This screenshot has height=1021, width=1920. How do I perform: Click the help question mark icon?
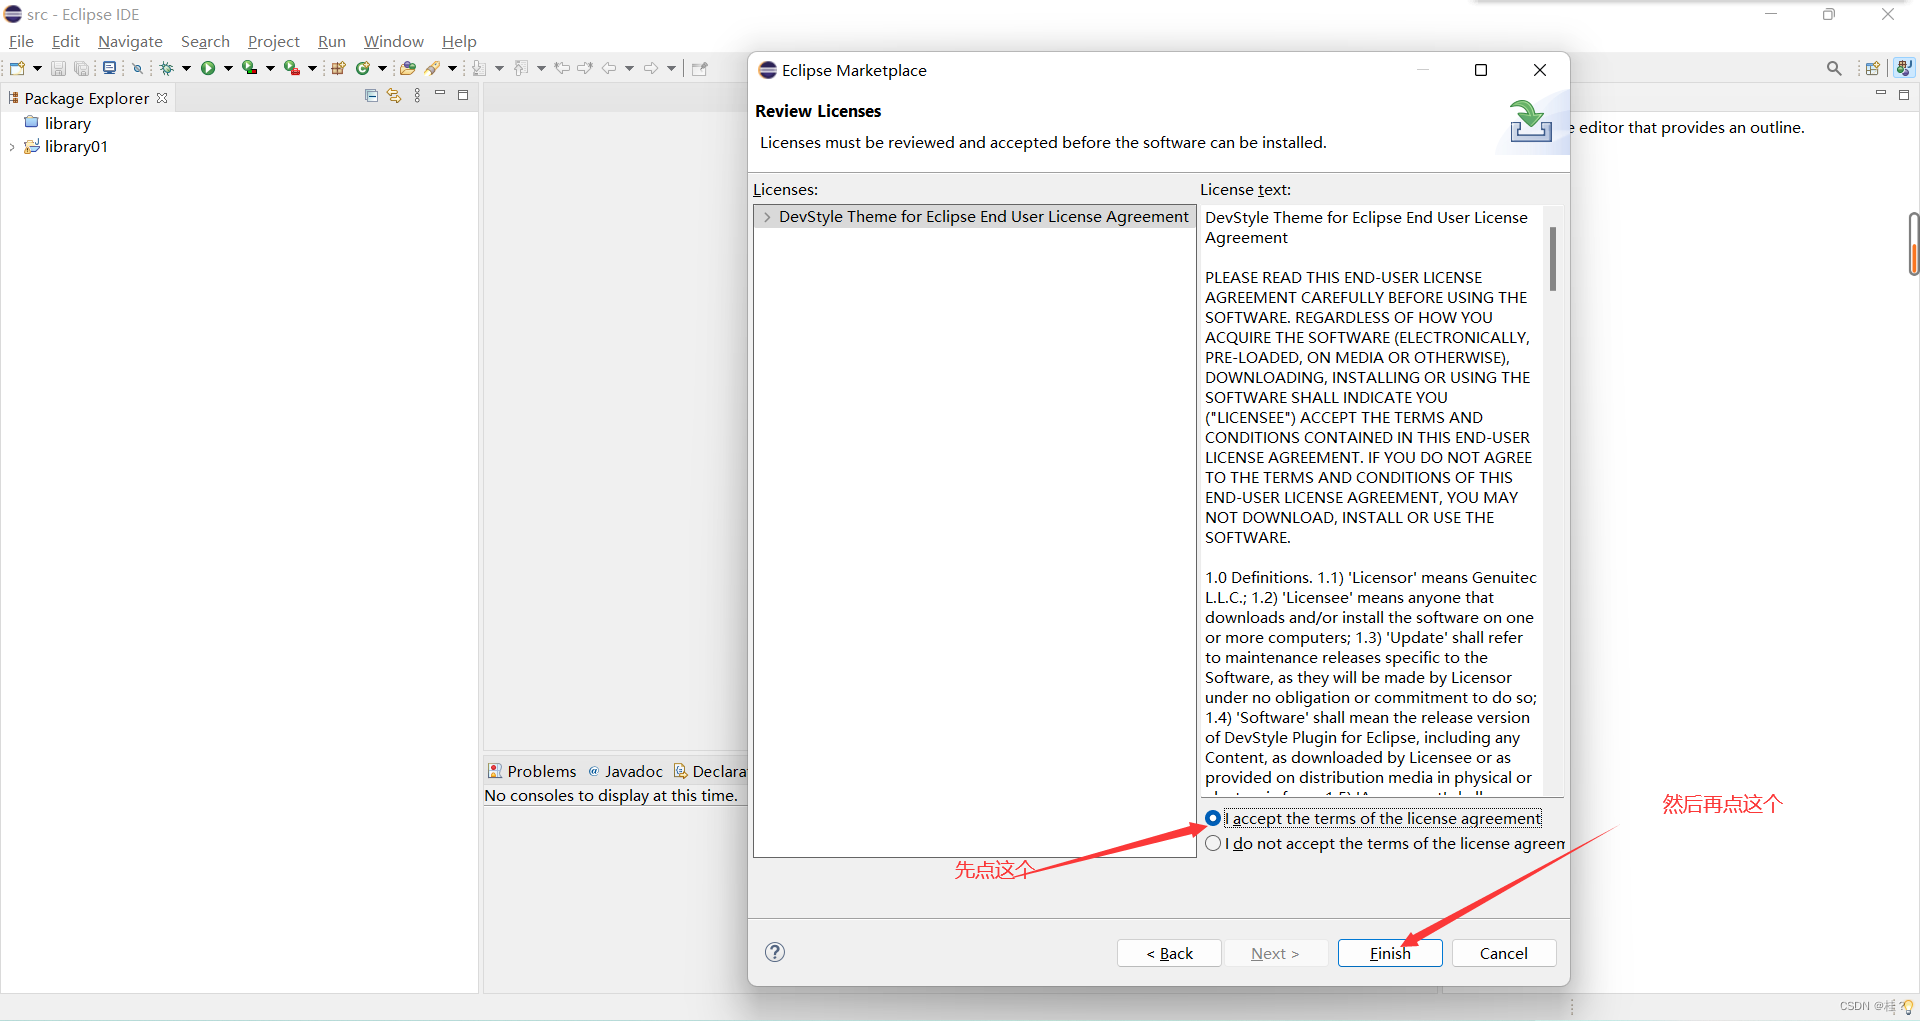[x=775, y=952]
